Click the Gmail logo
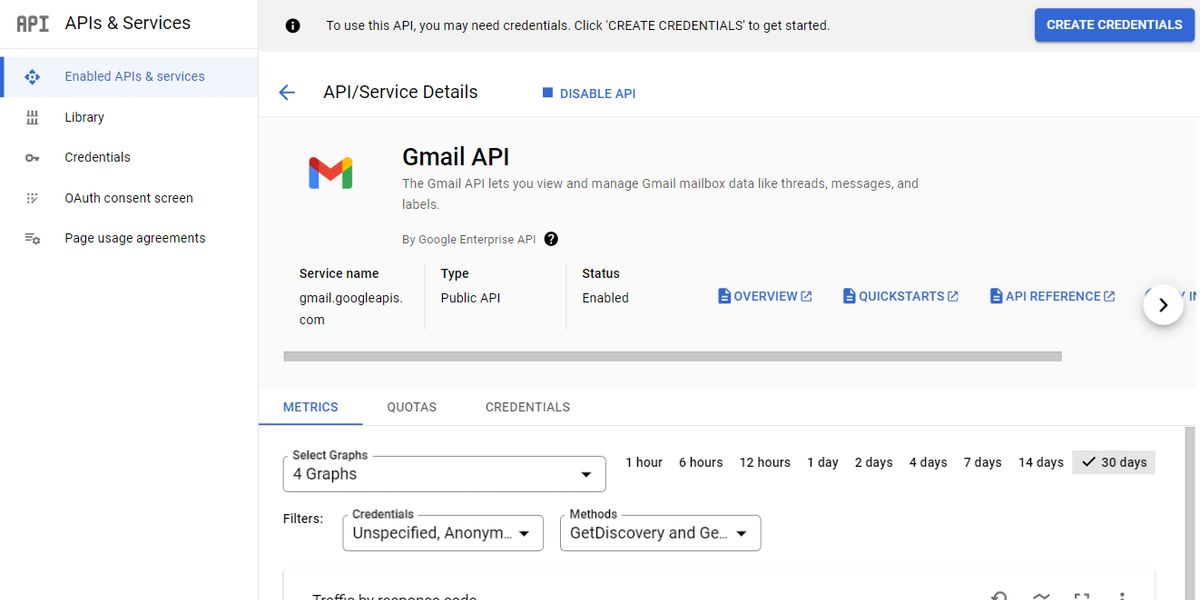The height and width of the screenshot is (600, 1200). coord(330,173)
